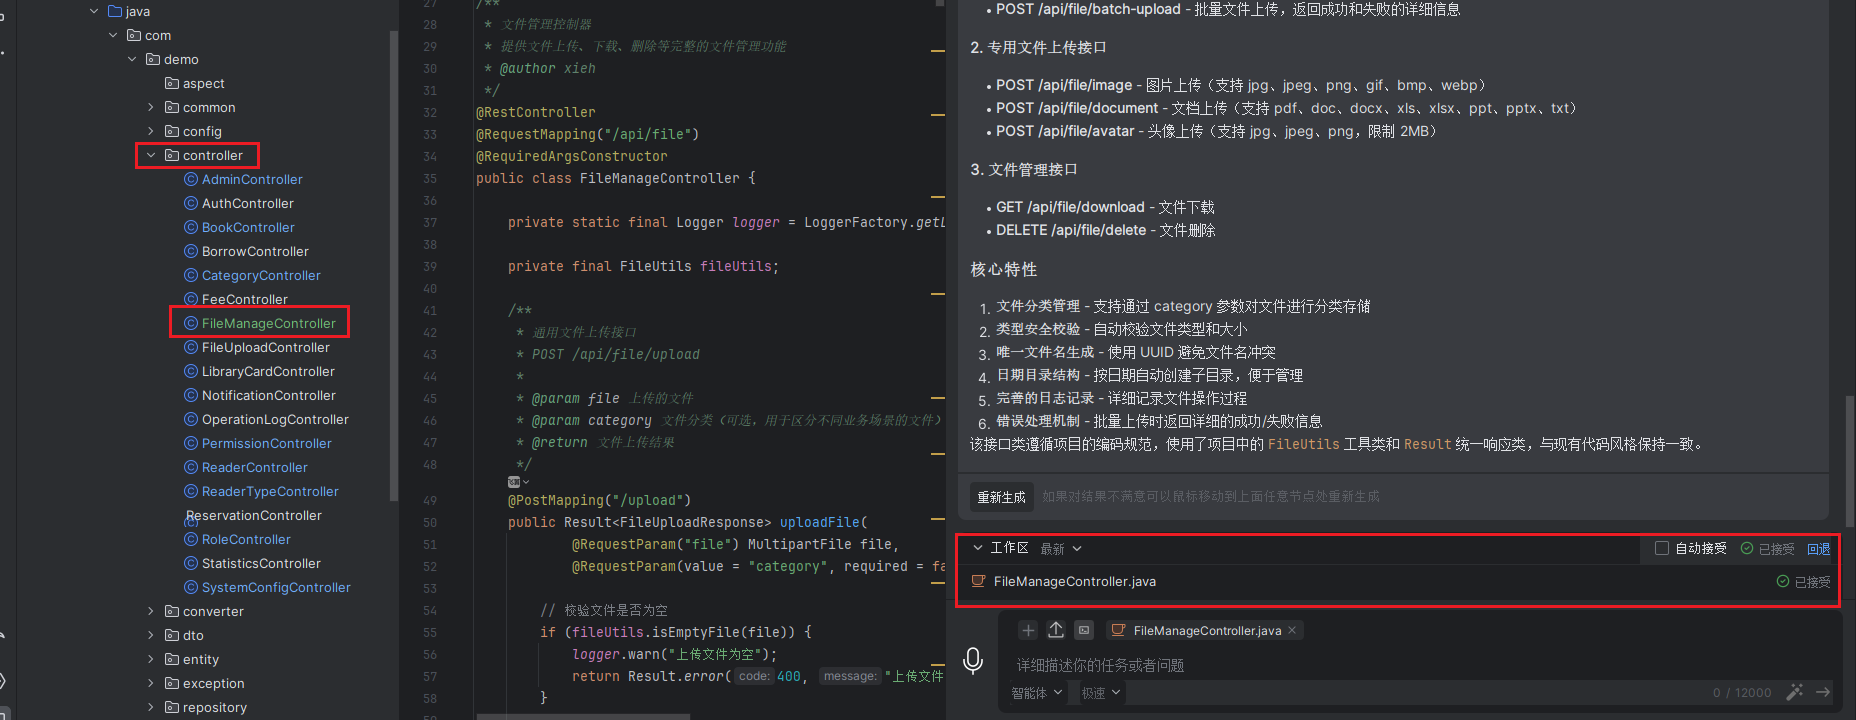Viewport: 1856px width, 720px height.
Task: Click the @RequestMapping annotation line
Action: click(x=588, y=134)
